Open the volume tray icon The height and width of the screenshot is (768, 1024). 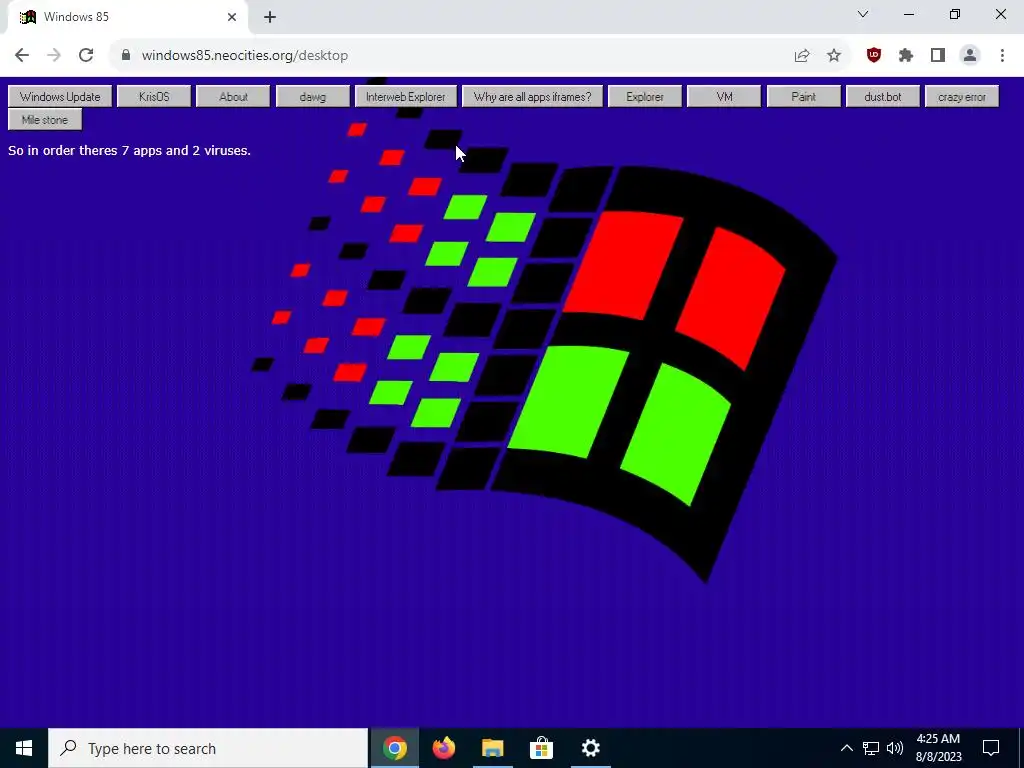(x=895, y=748)
